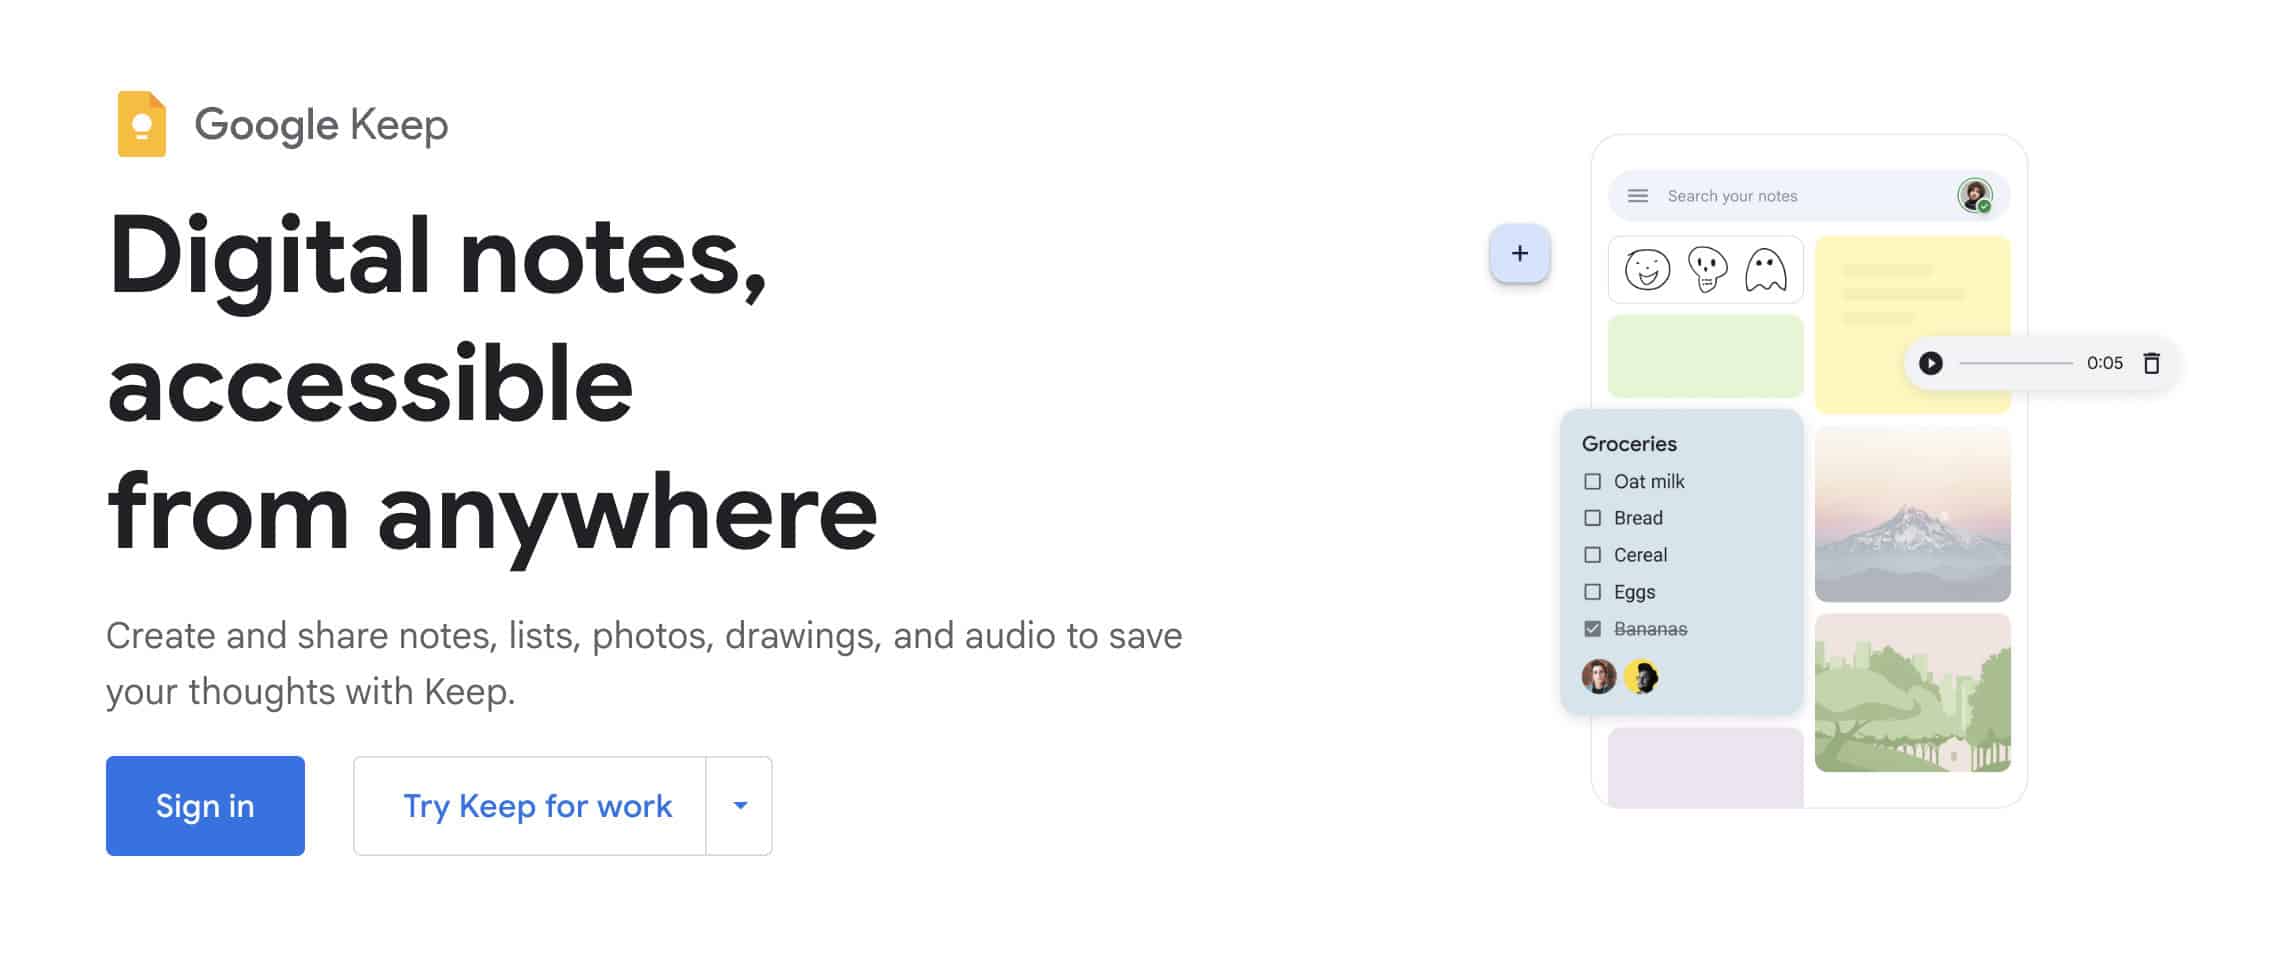Click the smiley face drawing
Viewport: 2280px width, 966px height.
pyautogui.click(x=1647, y=270)
